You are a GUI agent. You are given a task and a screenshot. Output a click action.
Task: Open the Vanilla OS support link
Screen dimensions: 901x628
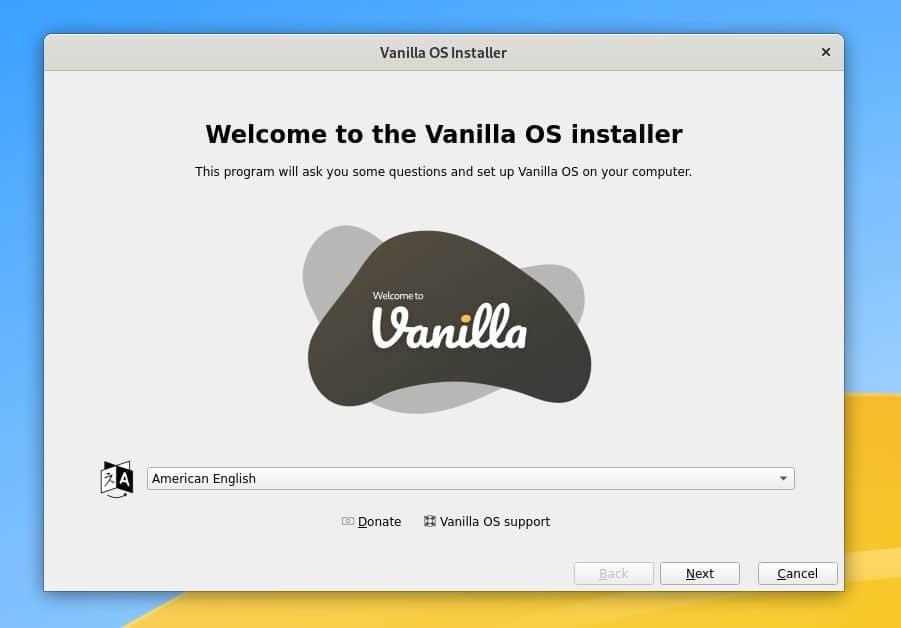[x=495, y=522]
